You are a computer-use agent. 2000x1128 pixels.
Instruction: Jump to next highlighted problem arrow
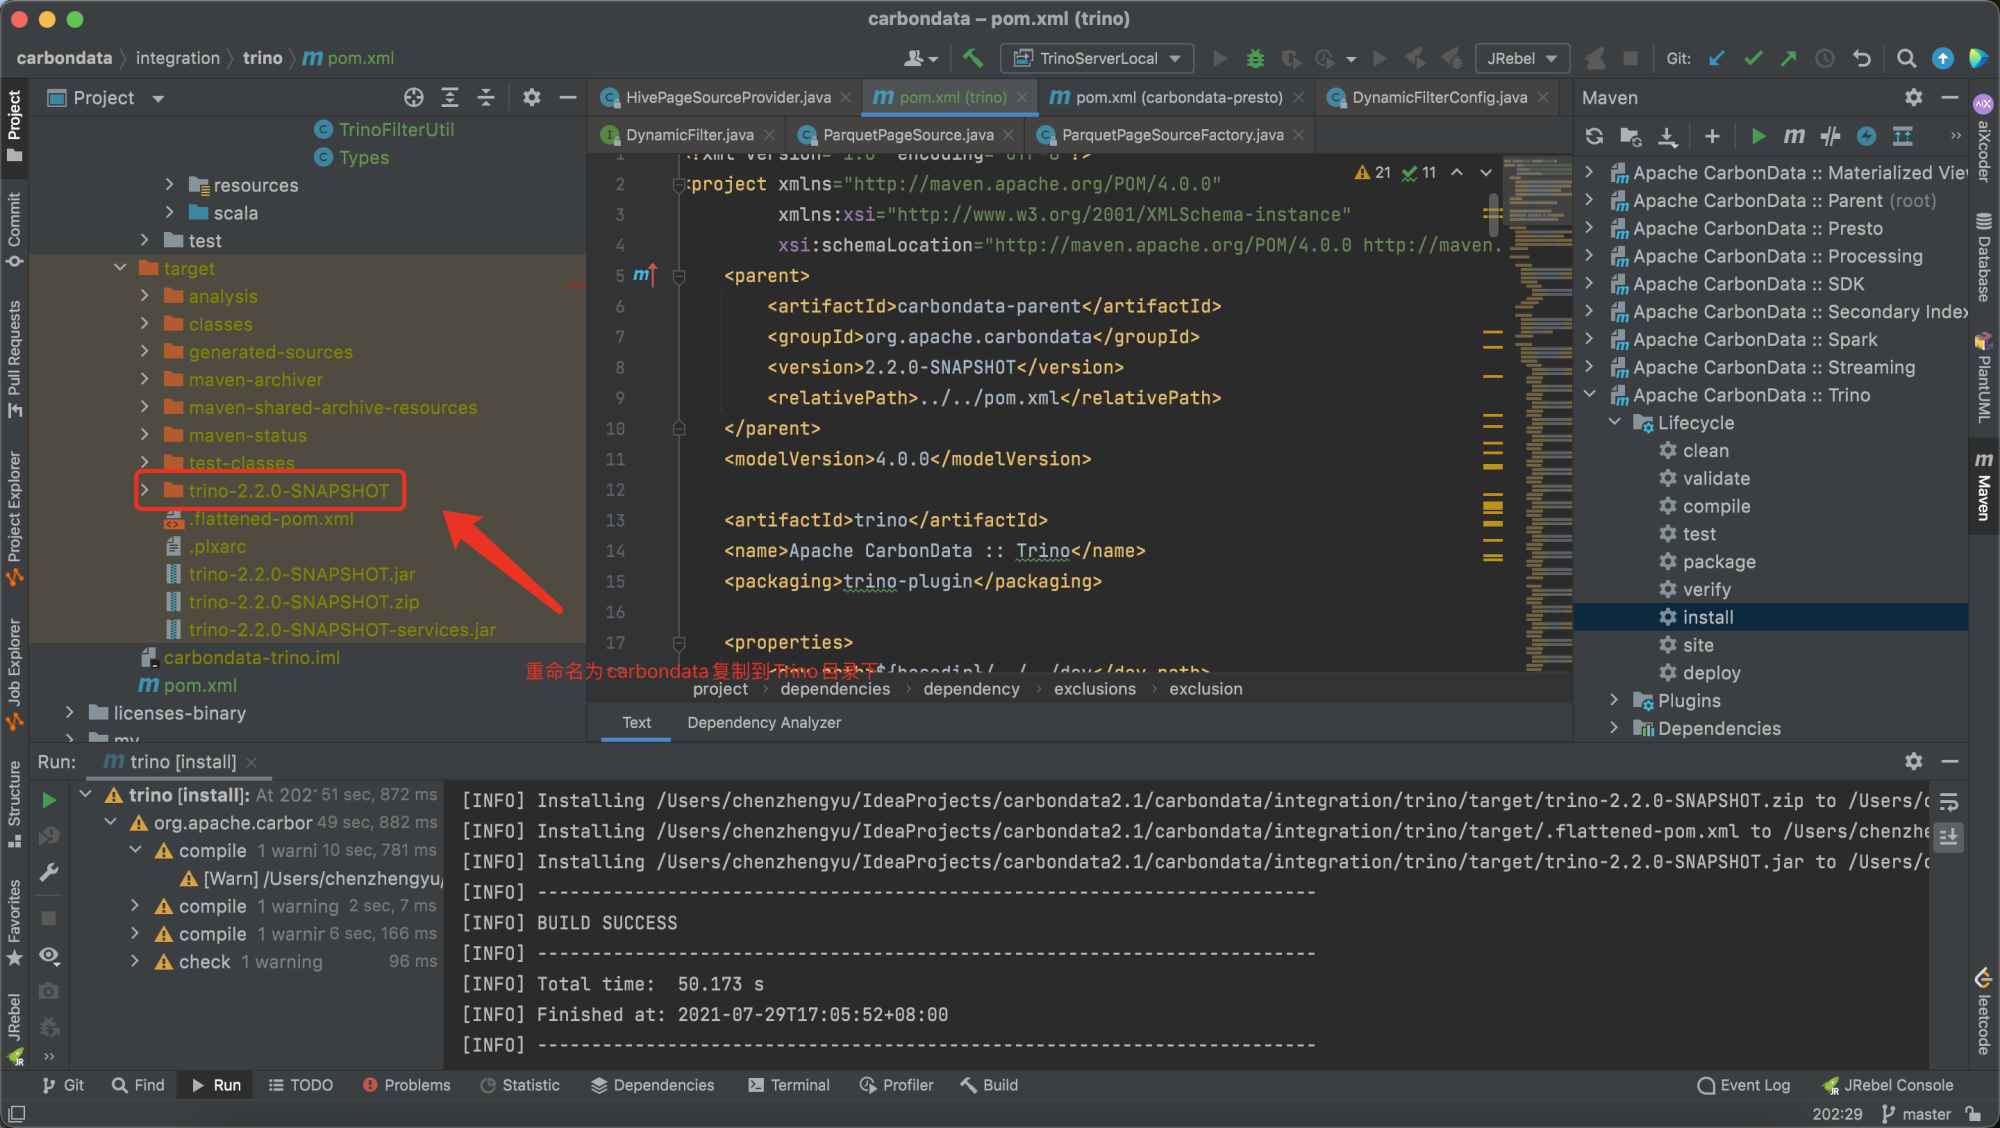[1486, 172]
